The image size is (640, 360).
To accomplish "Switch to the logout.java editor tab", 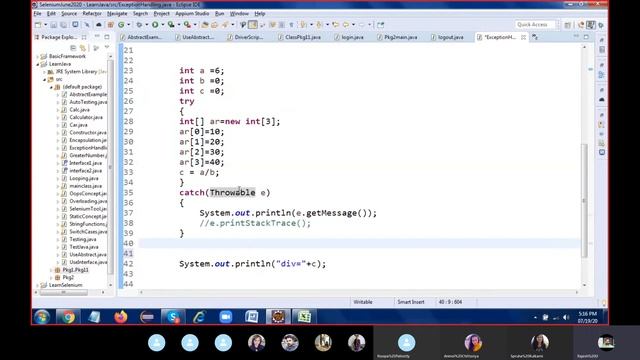I will 447,37.
